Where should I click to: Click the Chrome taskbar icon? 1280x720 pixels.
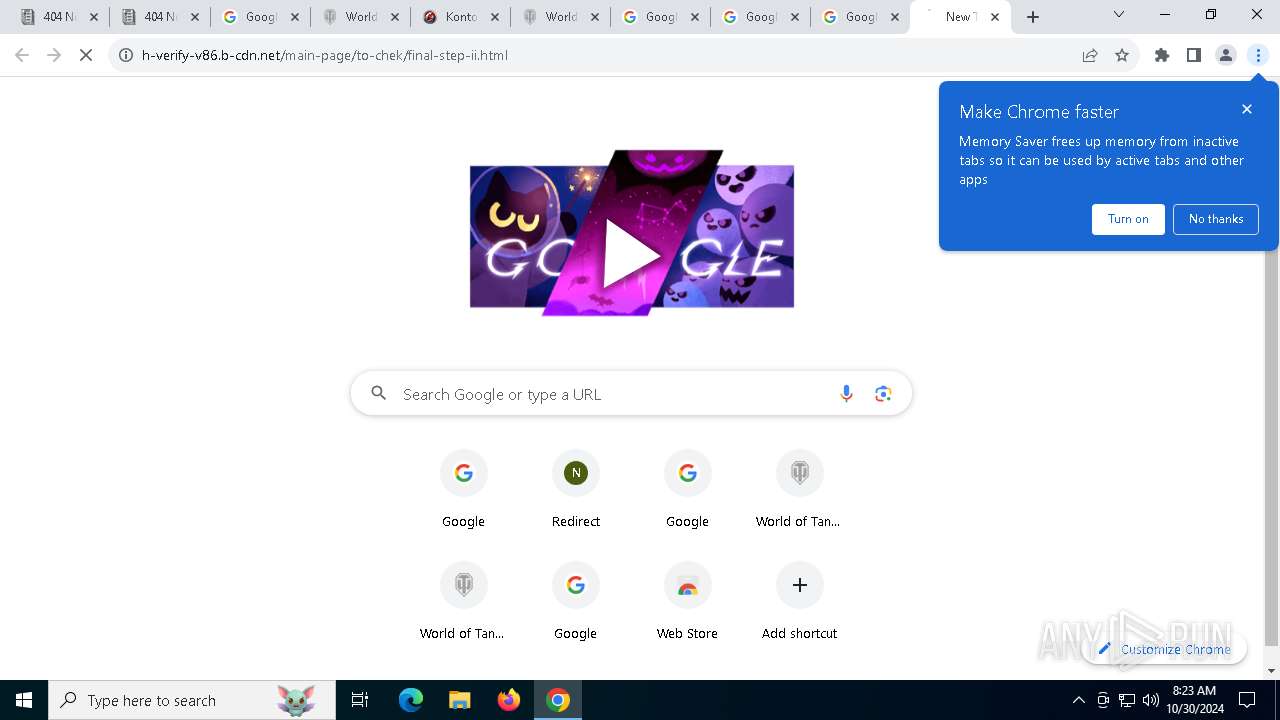pos(558,700)
